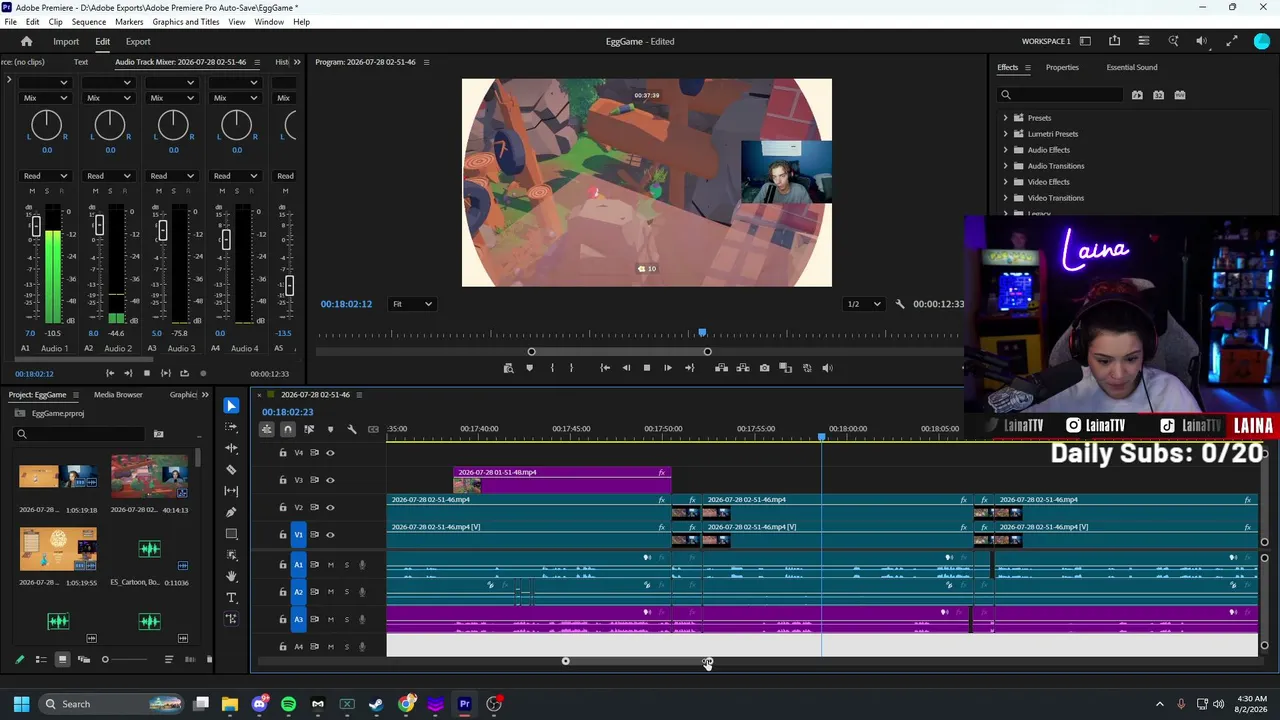The height and width of the screenshot is (720, 1280).
Task: Select the Track Select Forward tool
Action: coord(231,427)
